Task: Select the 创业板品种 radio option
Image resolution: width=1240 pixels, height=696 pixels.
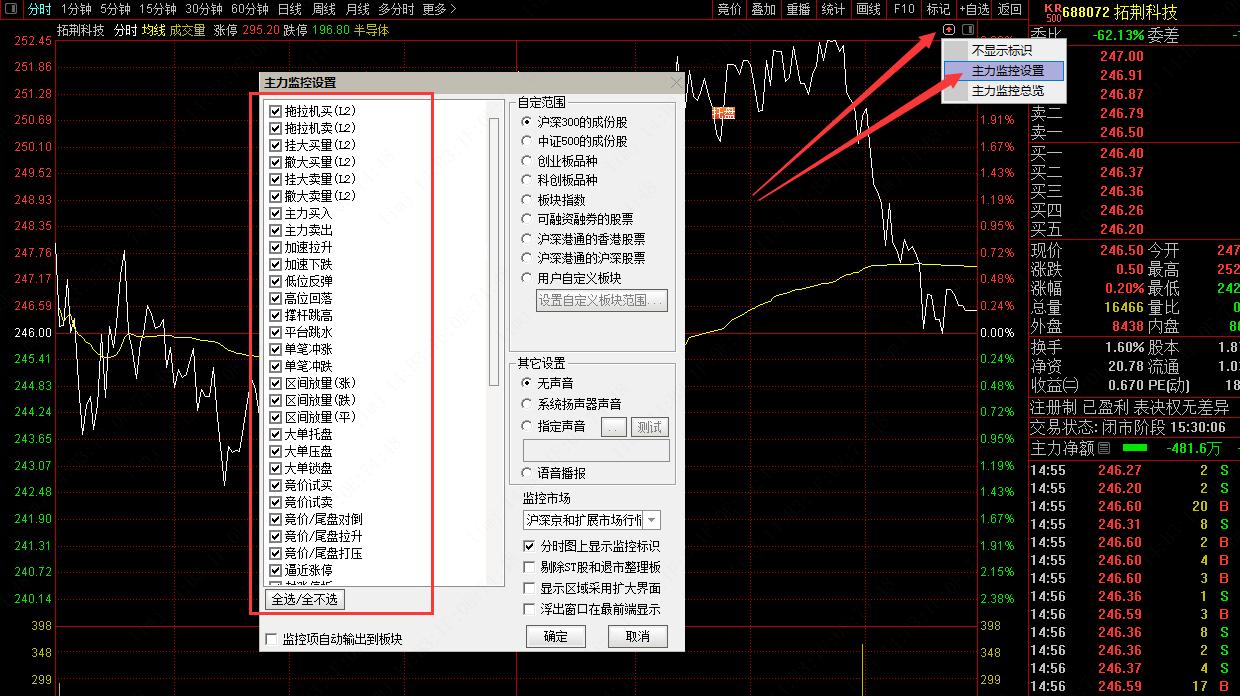Action: [x=527, y=161]
